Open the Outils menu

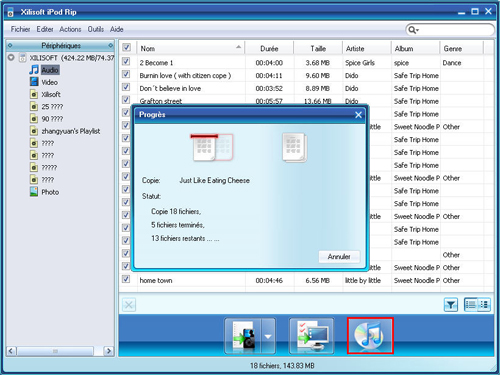coord(96,29)
